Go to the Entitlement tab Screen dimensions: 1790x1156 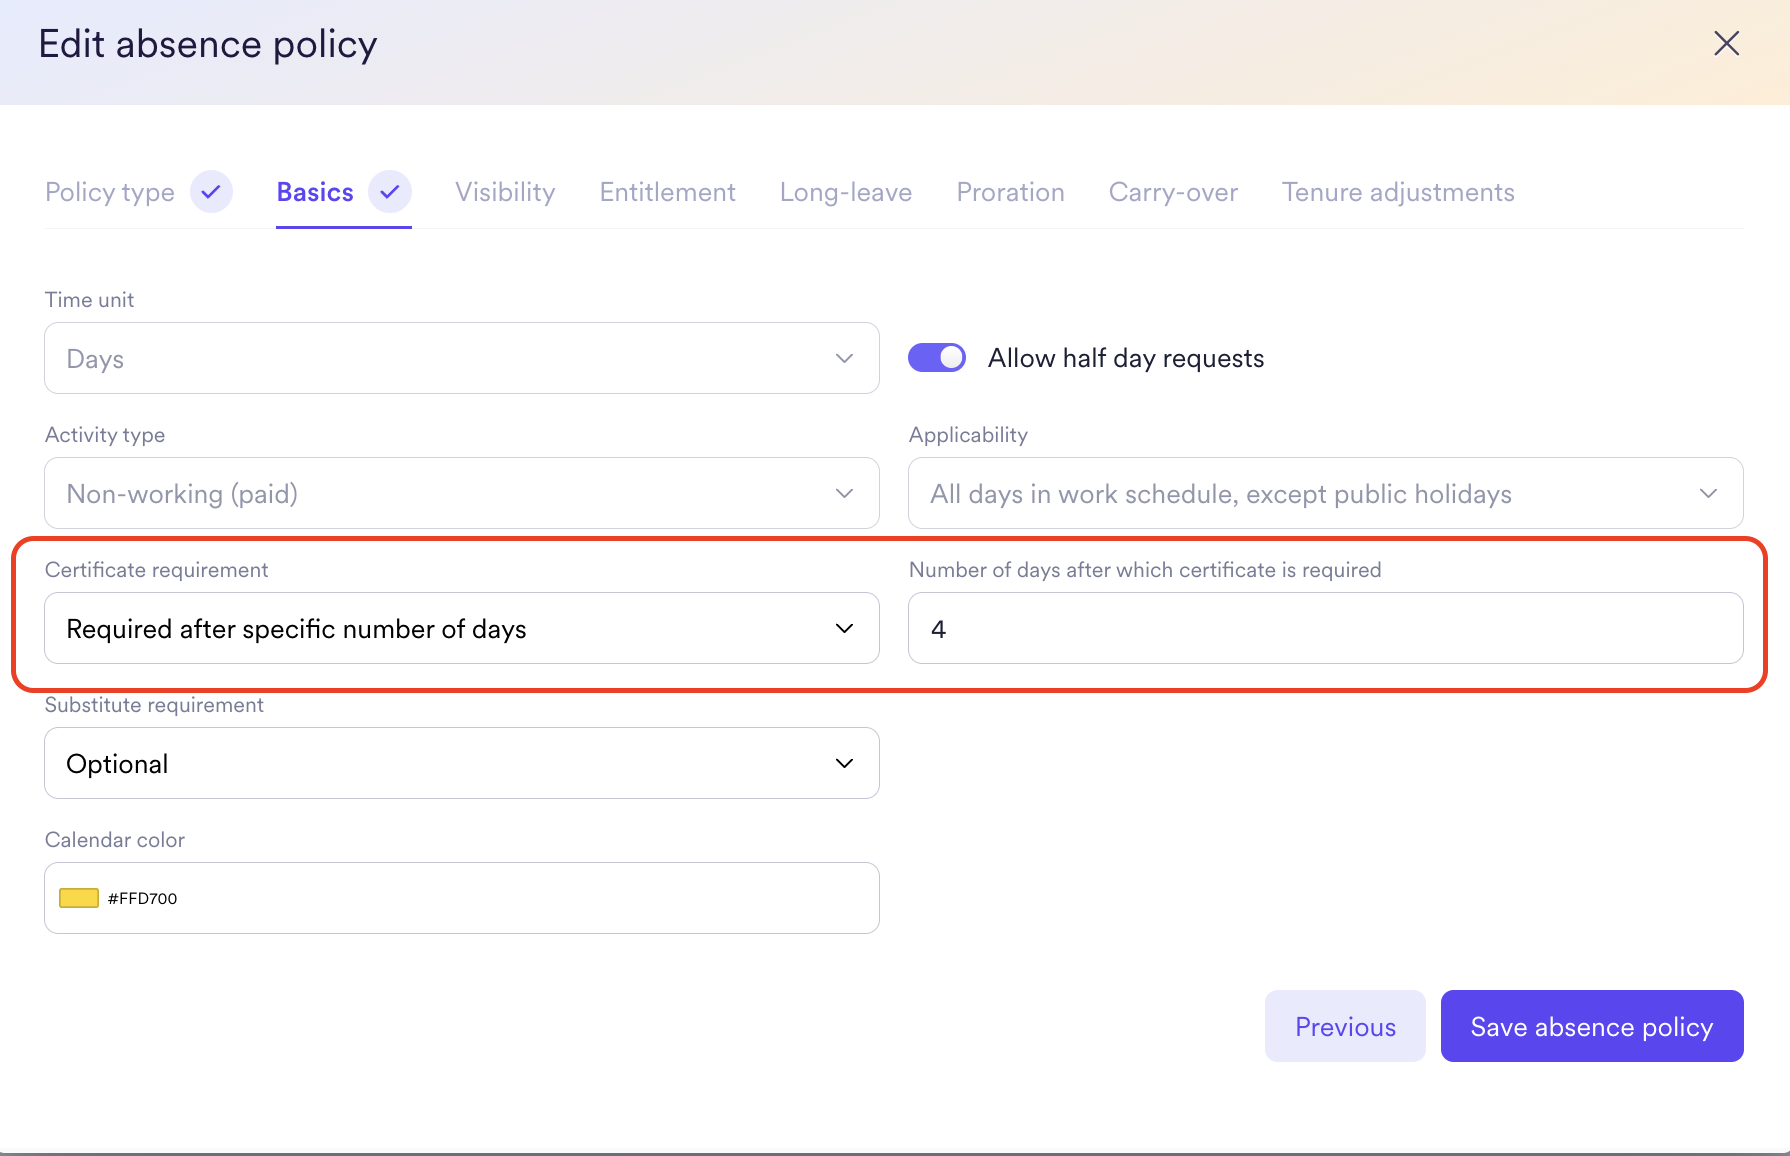pos(667,192)
